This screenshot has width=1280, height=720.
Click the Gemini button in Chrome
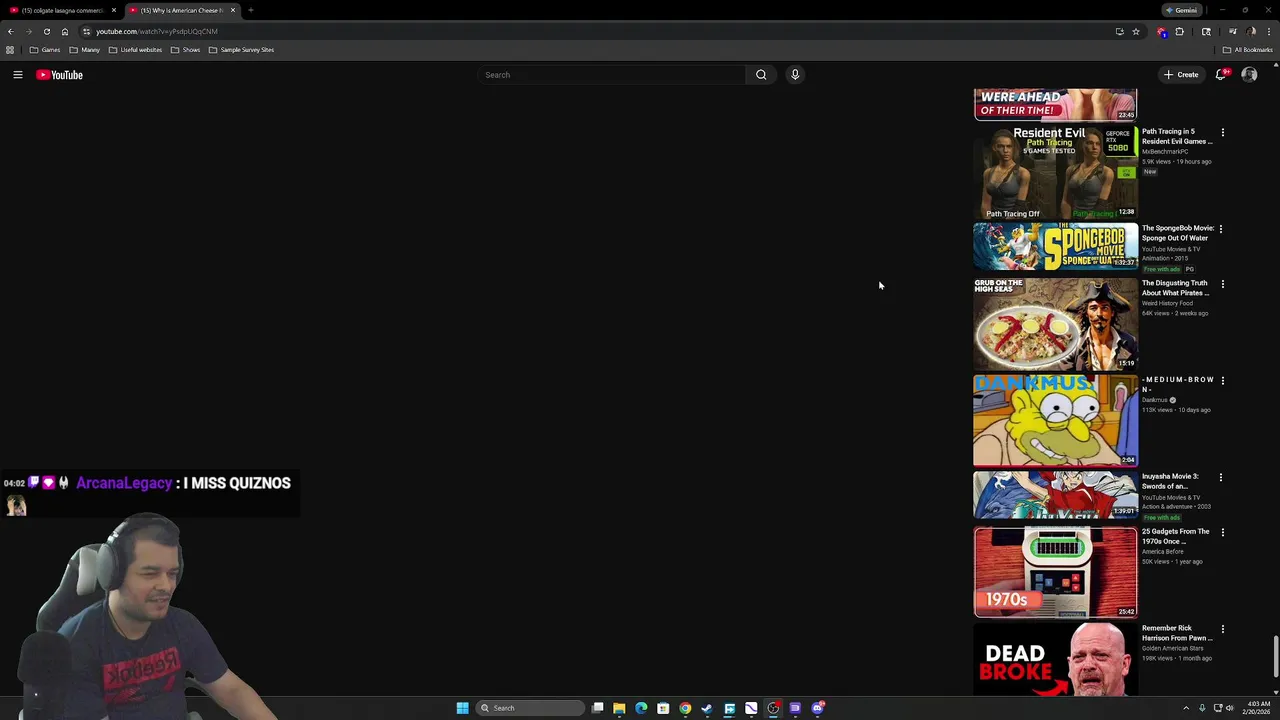(1182, 10)
